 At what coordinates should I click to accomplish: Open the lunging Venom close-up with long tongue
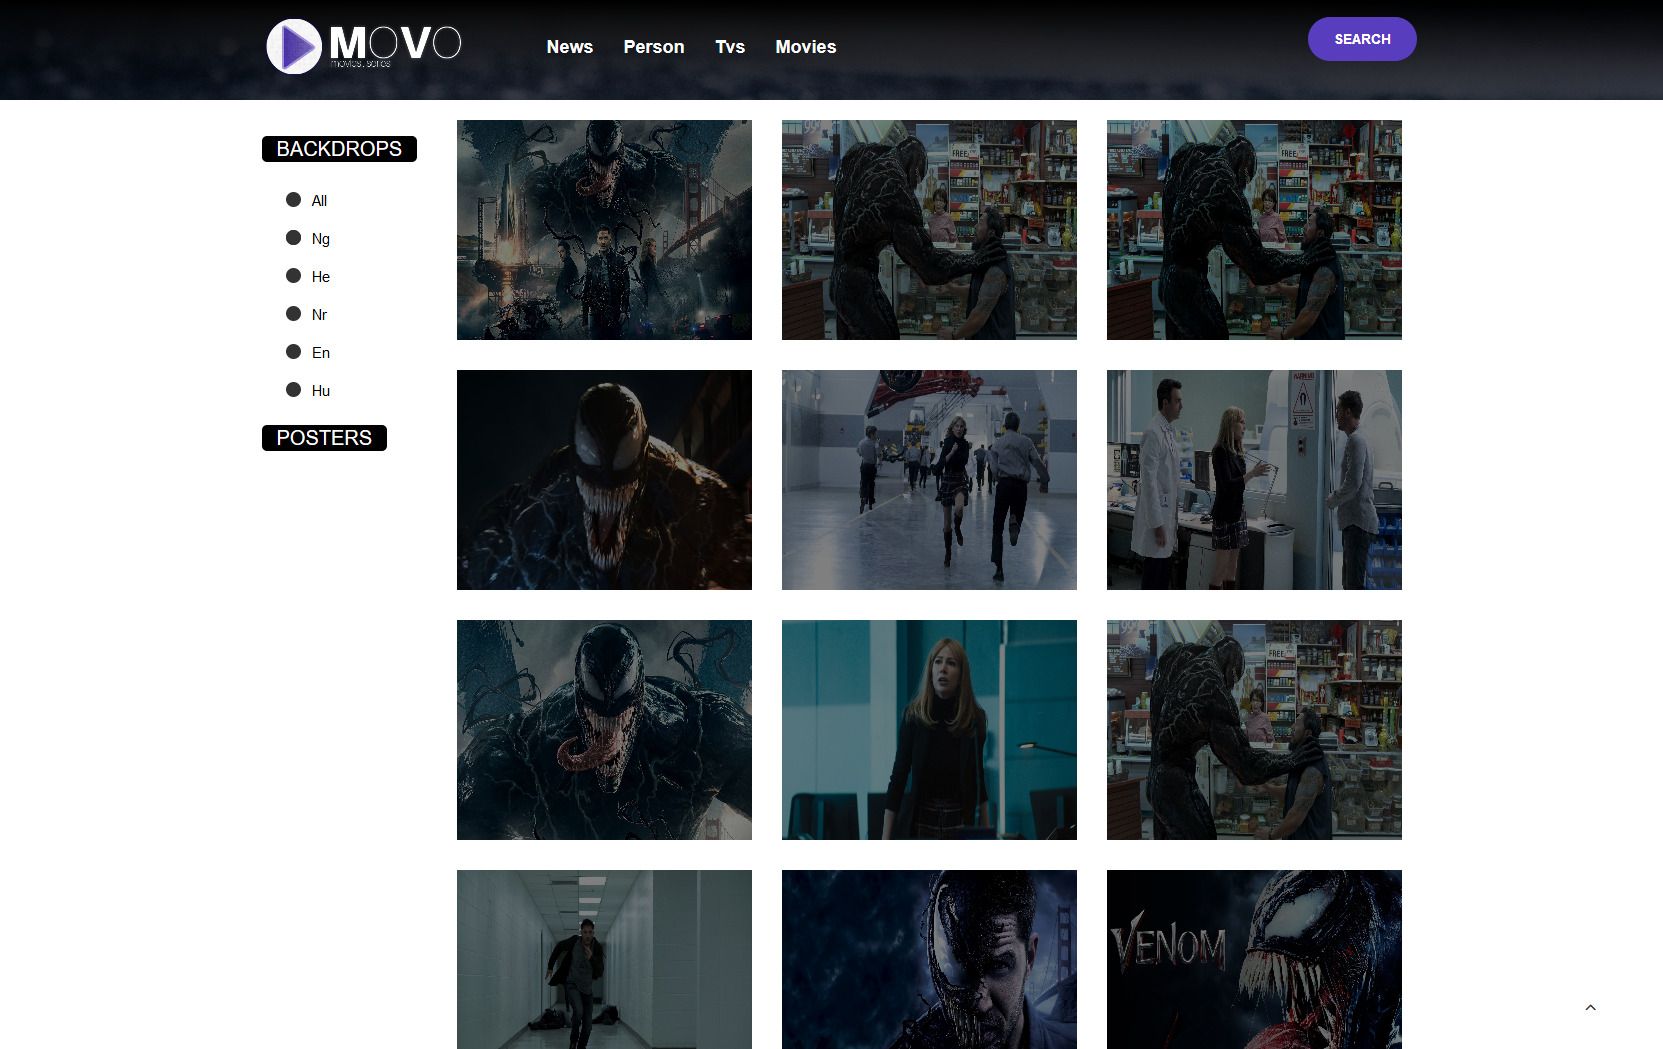[x=604, y=730]
